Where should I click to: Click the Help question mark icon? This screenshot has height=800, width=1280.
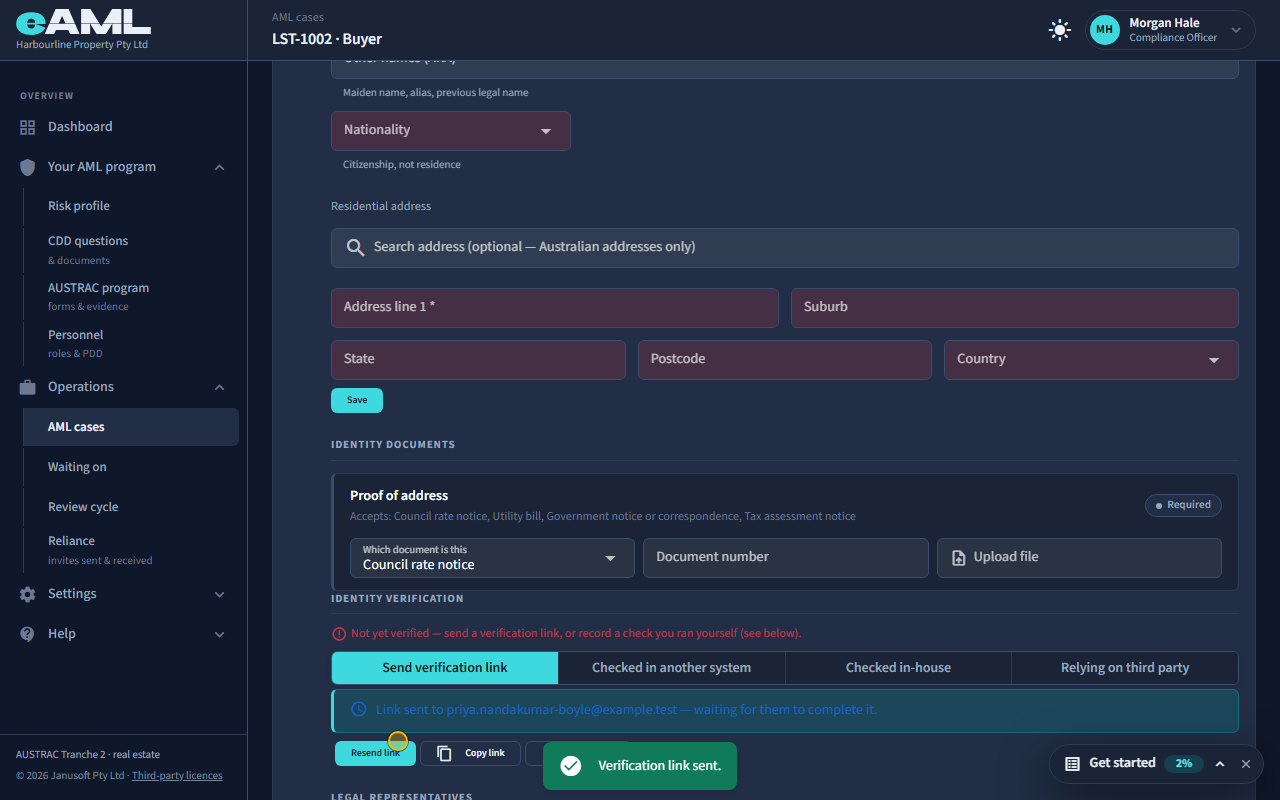[28, 634]
